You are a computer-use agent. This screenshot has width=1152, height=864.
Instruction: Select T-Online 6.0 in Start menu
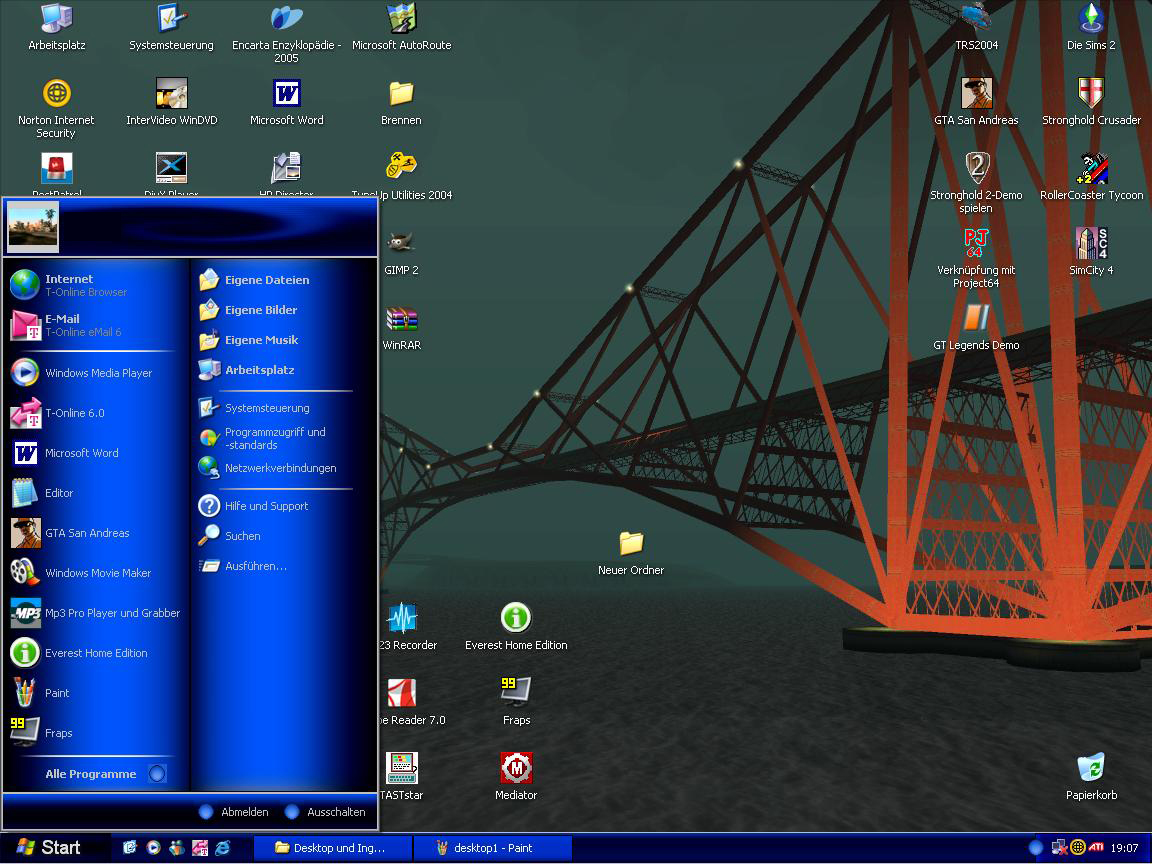(96, 413)
